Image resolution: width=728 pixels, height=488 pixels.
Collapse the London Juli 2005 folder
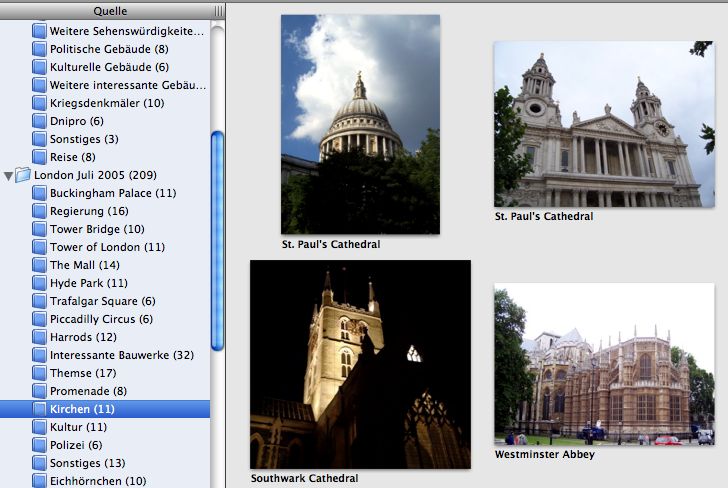click(x=8, y=176)
